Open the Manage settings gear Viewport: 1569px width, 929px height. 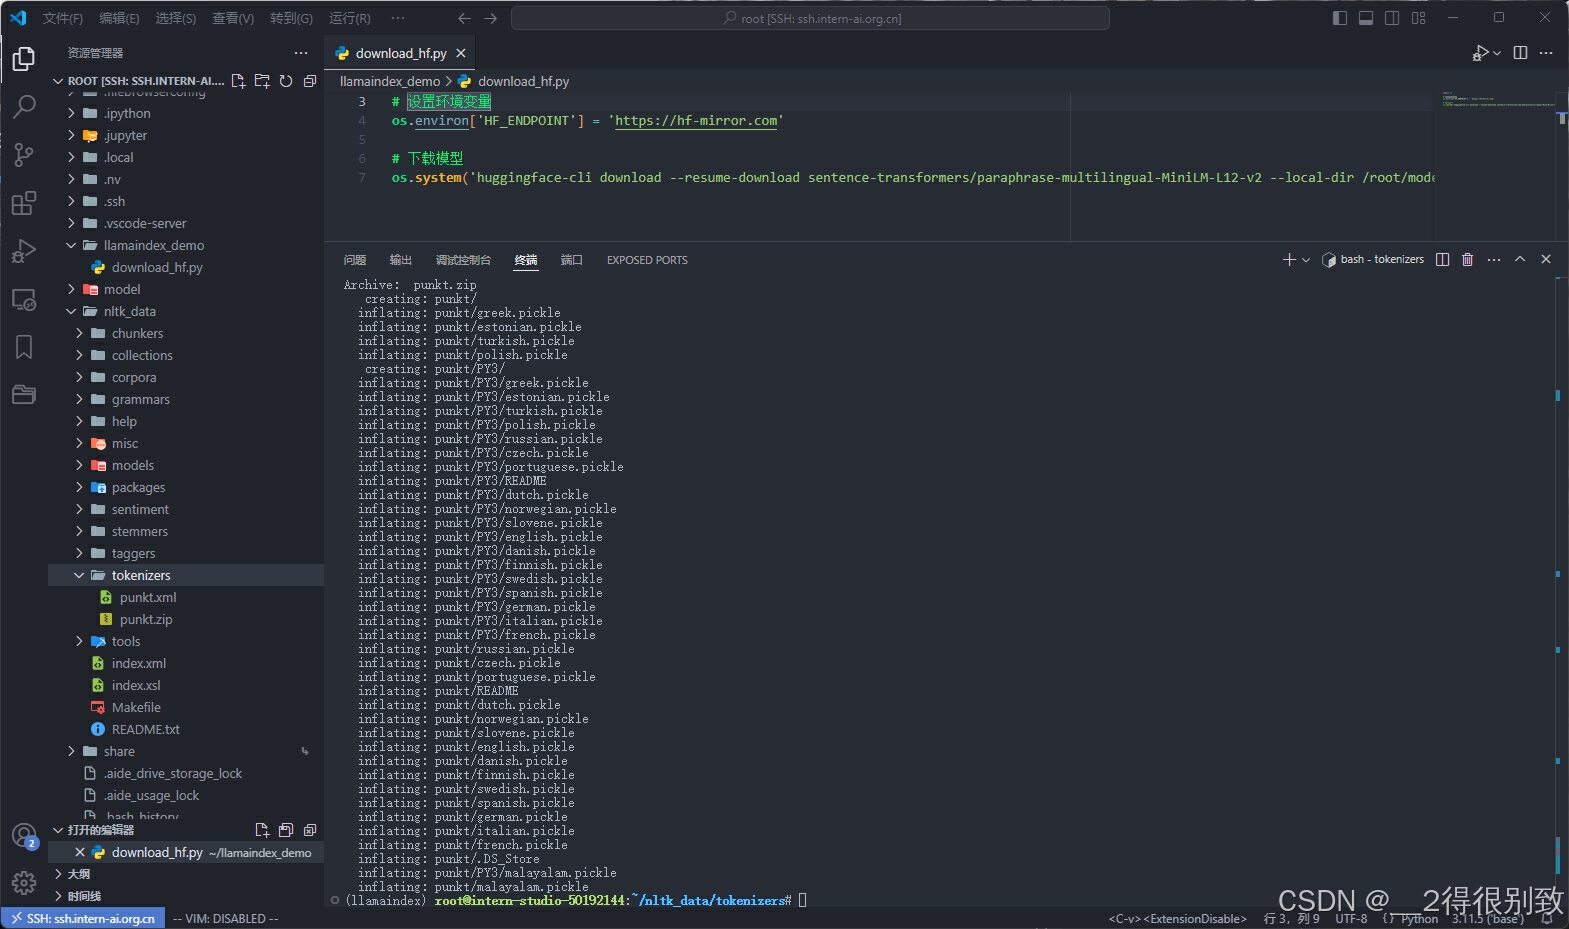tap(24, 882)
